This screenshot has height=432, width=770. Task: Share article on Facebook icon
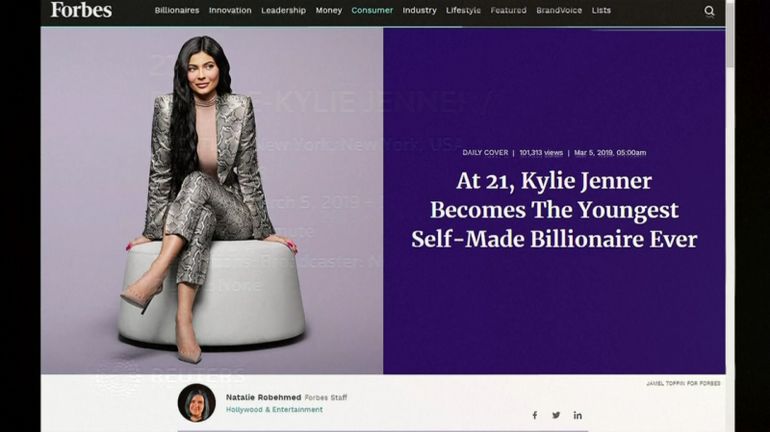535,415
